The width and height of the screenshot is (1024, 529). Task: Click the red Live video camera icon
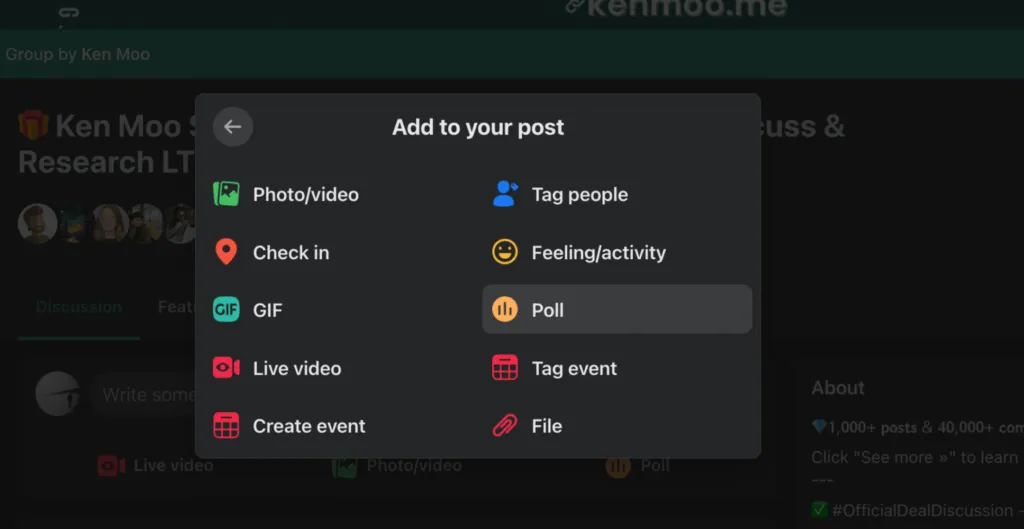[227, 368]
